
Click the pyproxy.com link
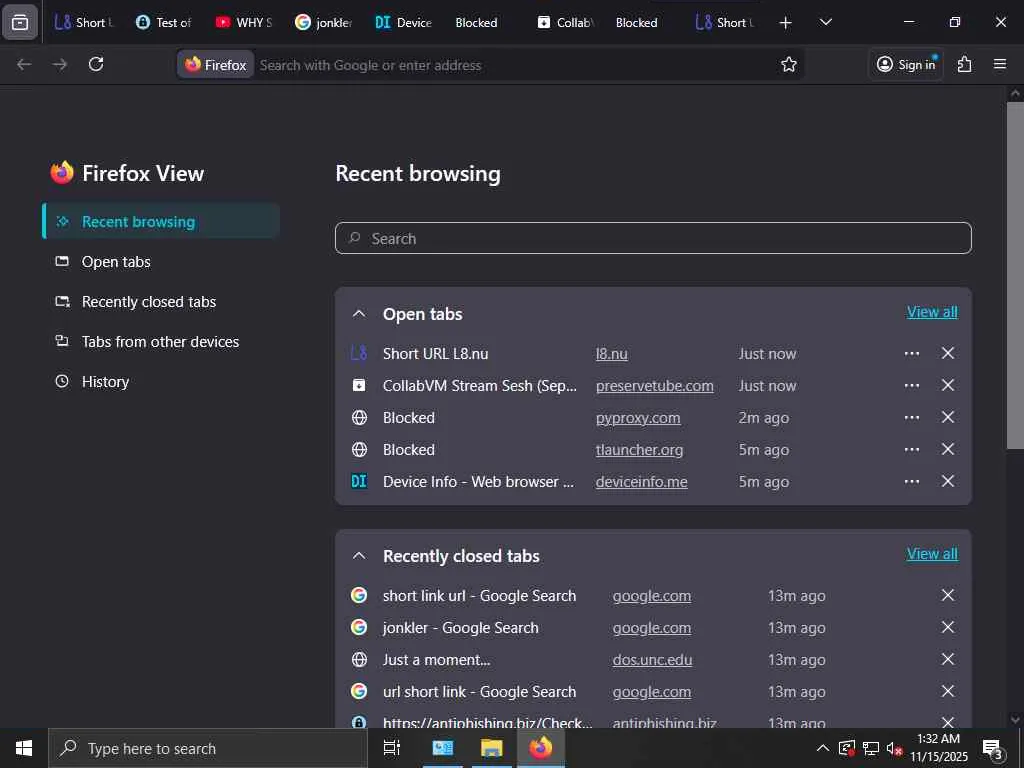pyautogui.click(x=638, y=418)
